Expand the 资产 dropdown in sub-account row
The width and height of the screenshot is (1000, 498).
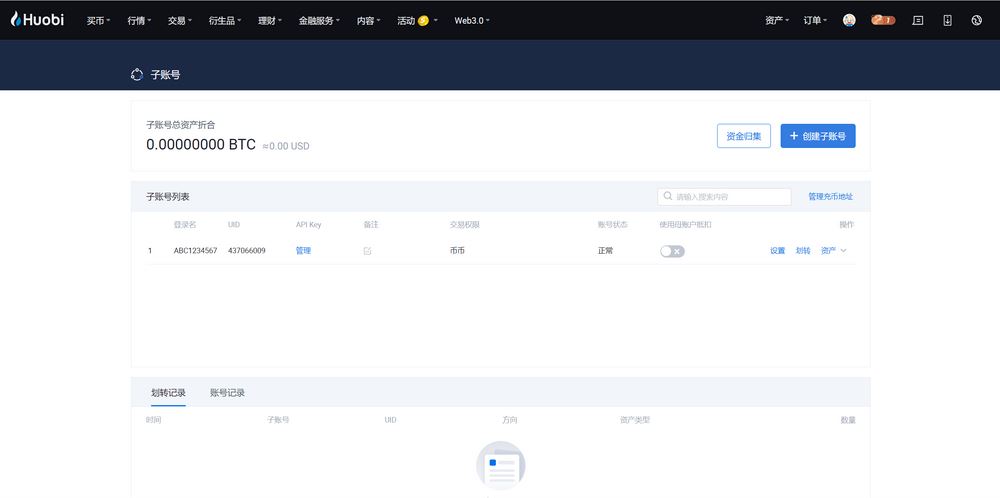click(x=833, y=251)
